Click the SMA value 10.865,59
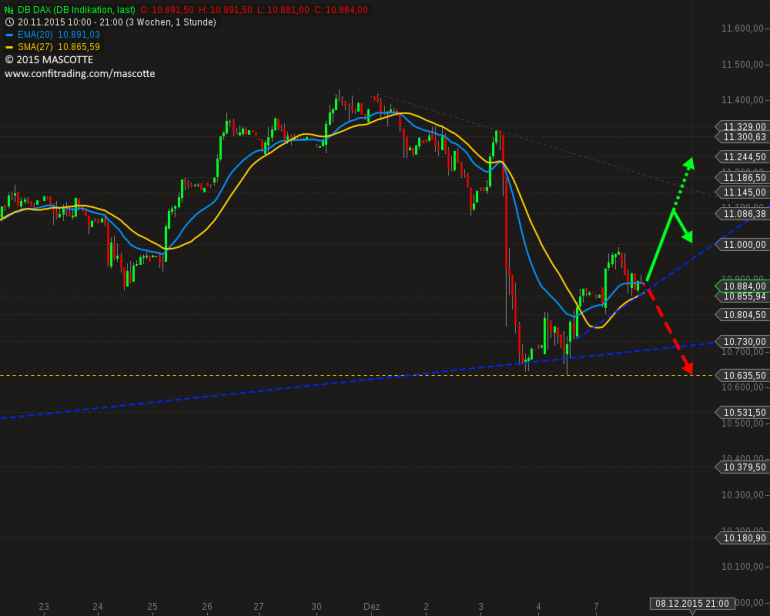Viewport: 770px width, 616px height. click(79, 47)
